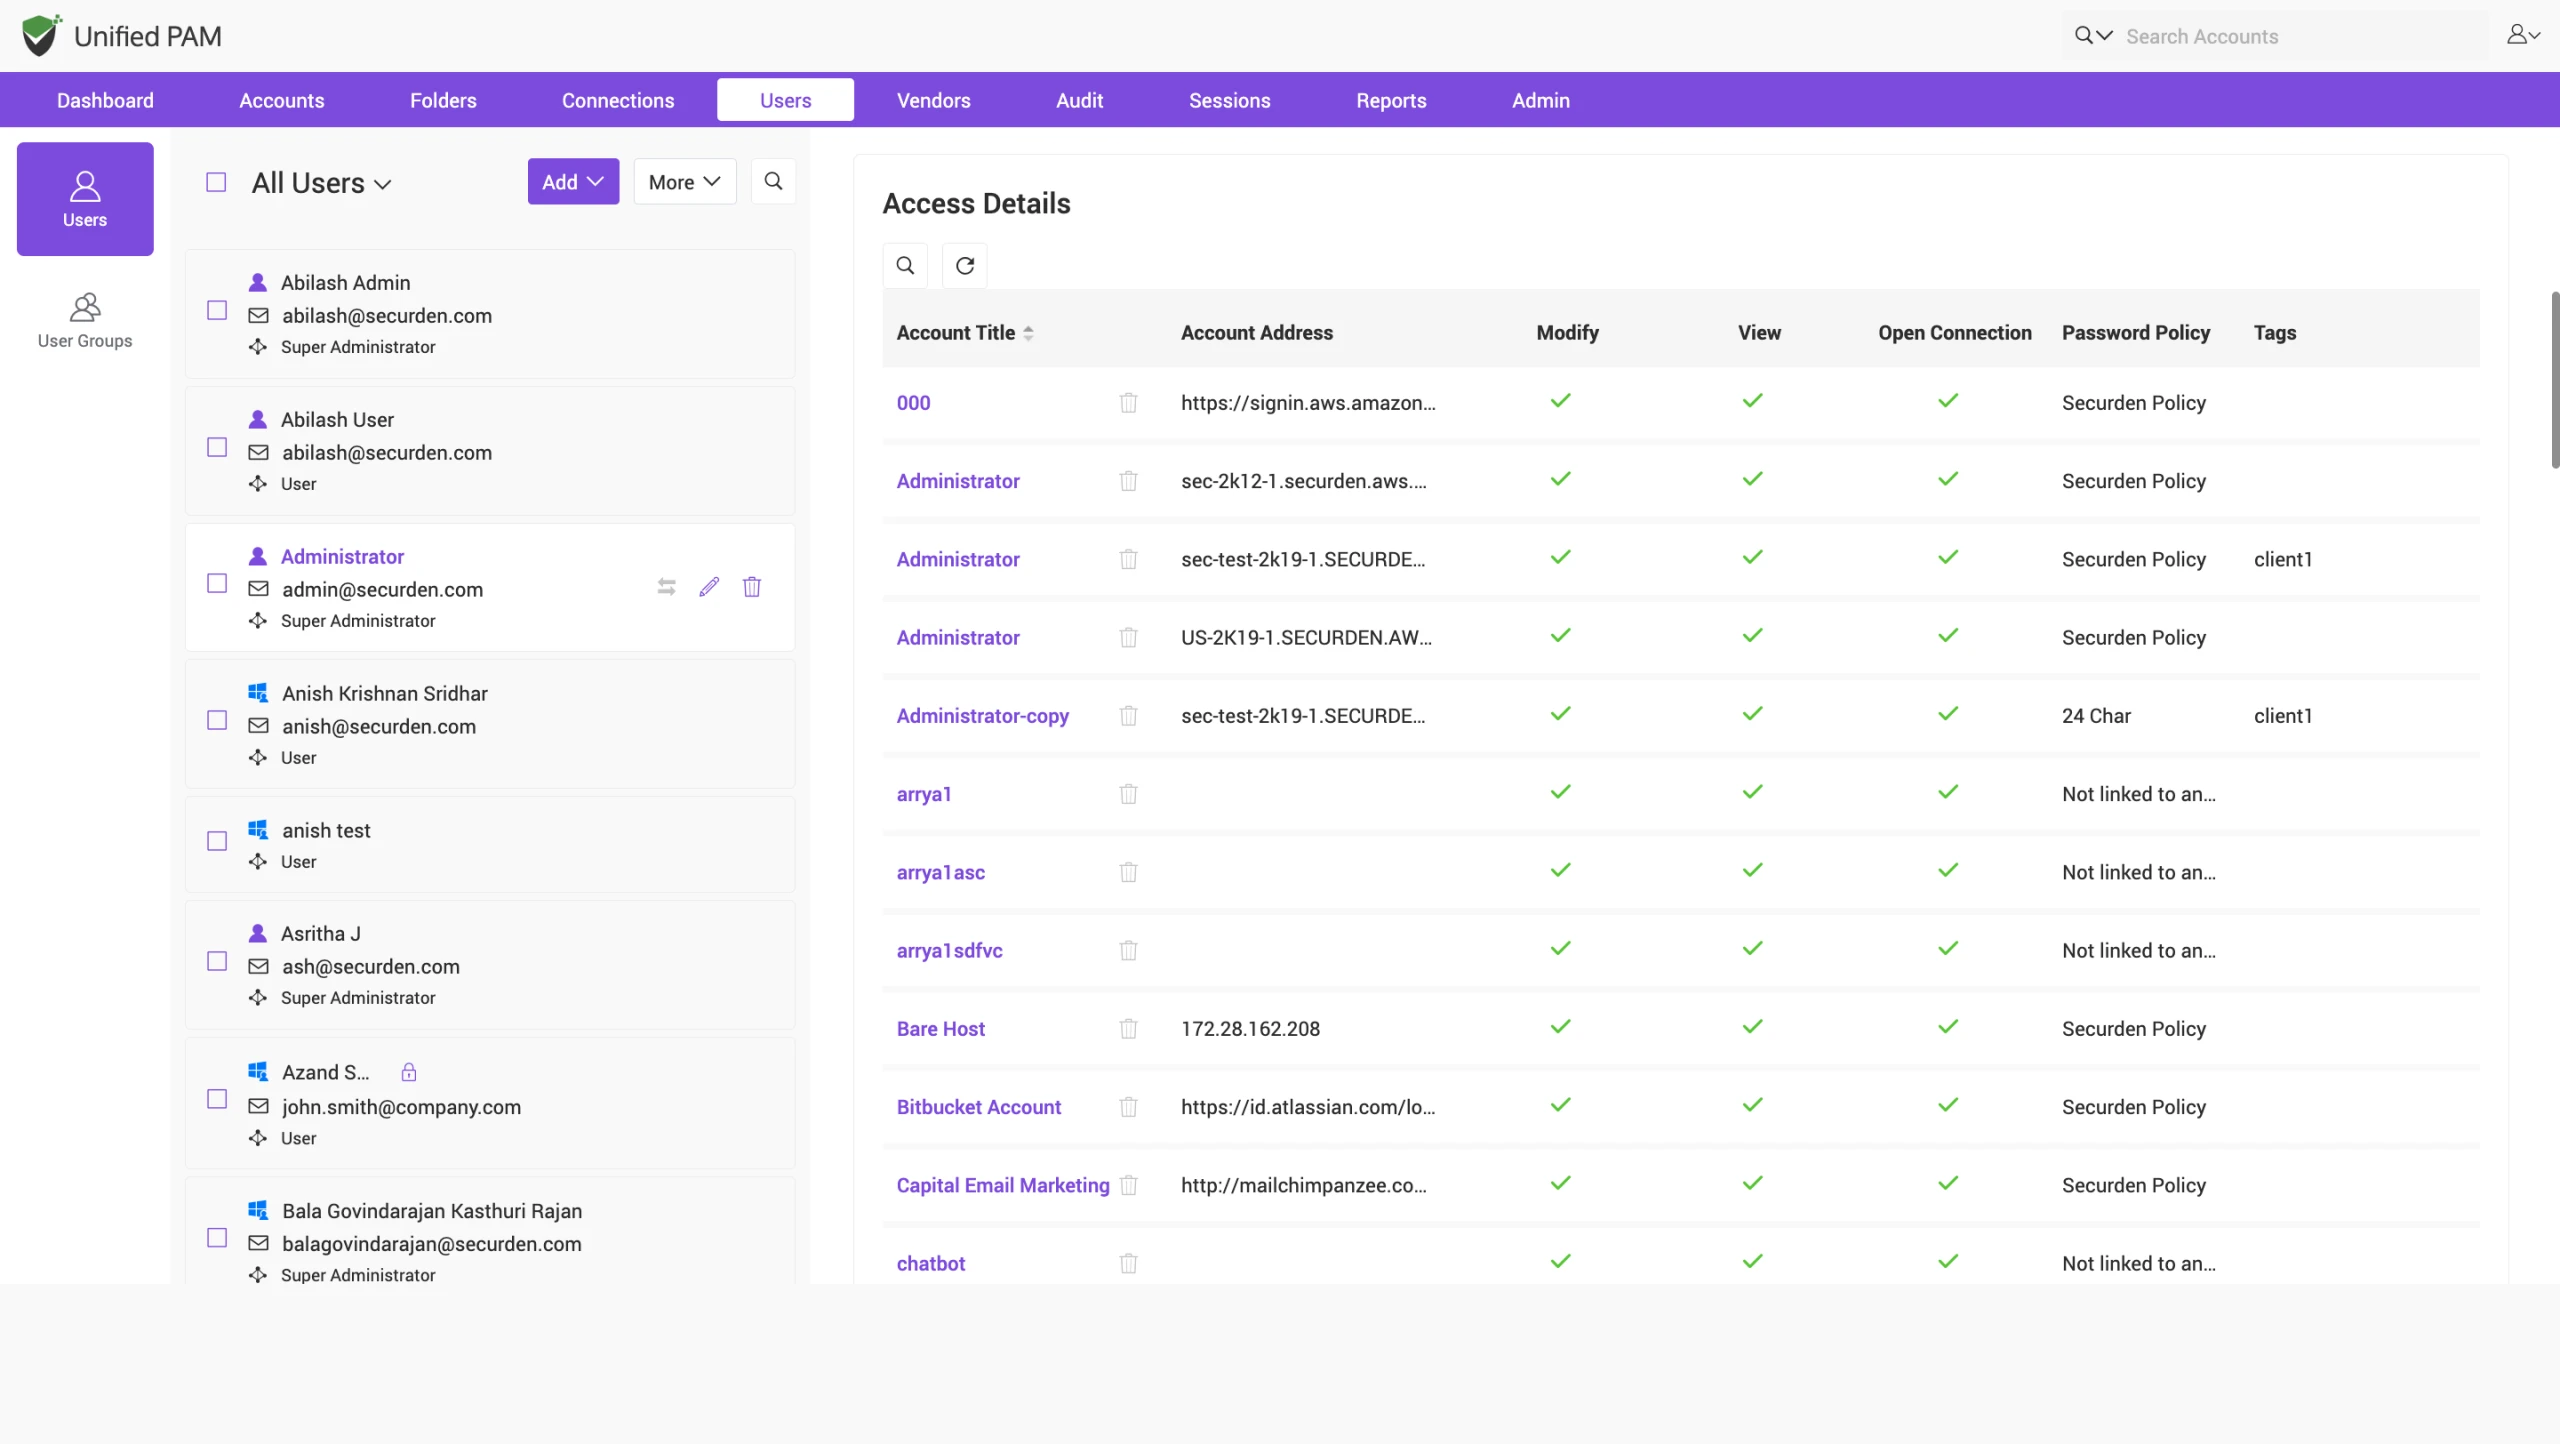This screenshot has width=2560, height=1444.
Task: Open the Bitbucket Account link
Action: click(x=978, y=1107)
